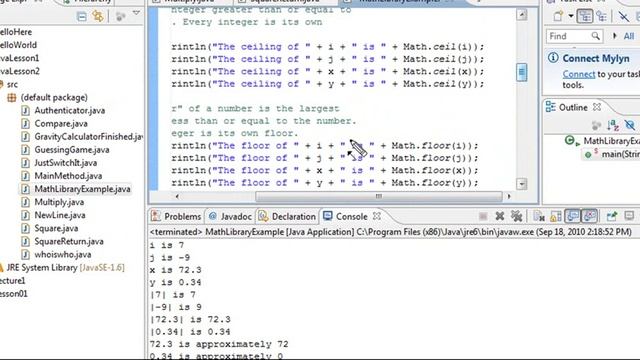Collapse all in Package Explorer
Screen dimensions: 640x360
82,16
